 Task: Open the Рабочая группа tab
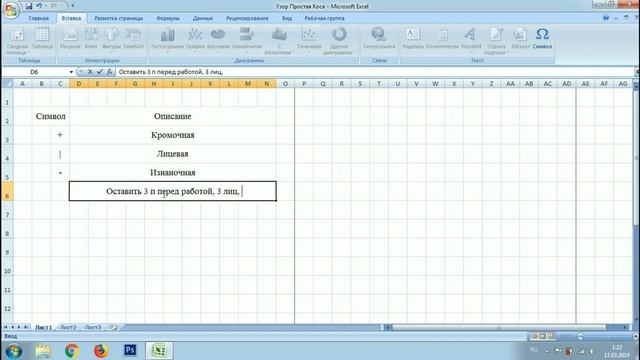pyautogui.click(x=324, y=18)
